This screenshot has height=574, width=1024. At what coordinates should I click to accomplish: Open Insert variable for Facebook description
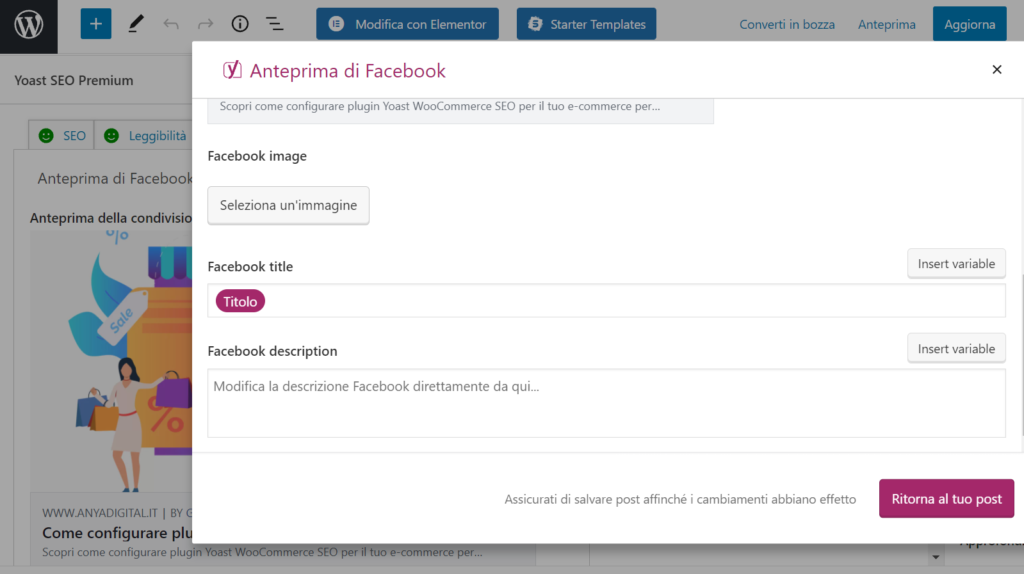956,349
